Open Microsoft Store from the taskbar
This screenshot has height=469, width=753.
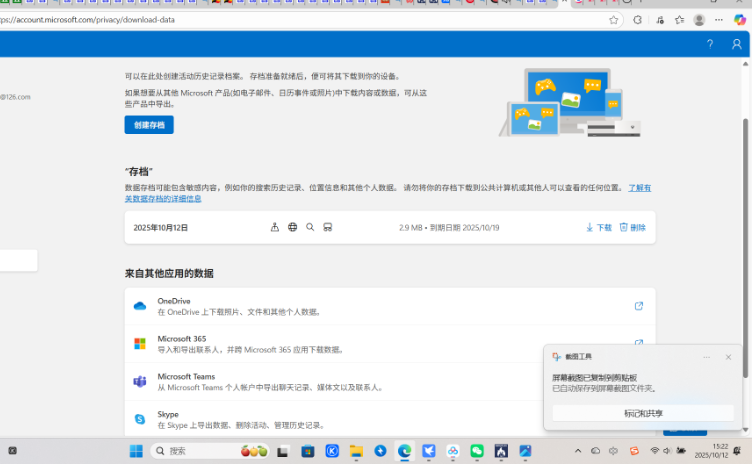coord(307,451)
